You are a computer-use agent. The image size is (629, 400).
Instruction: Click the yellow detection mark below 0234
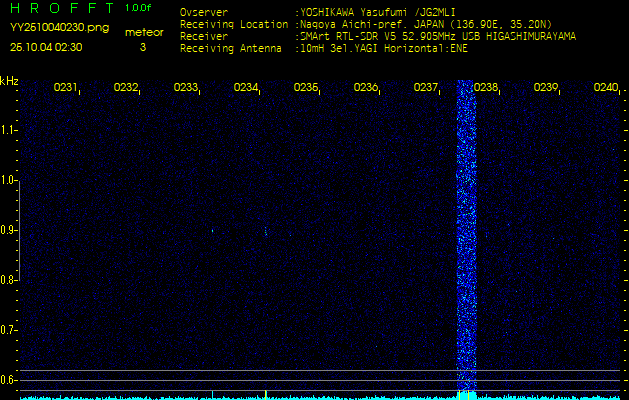tap(266, 394)
